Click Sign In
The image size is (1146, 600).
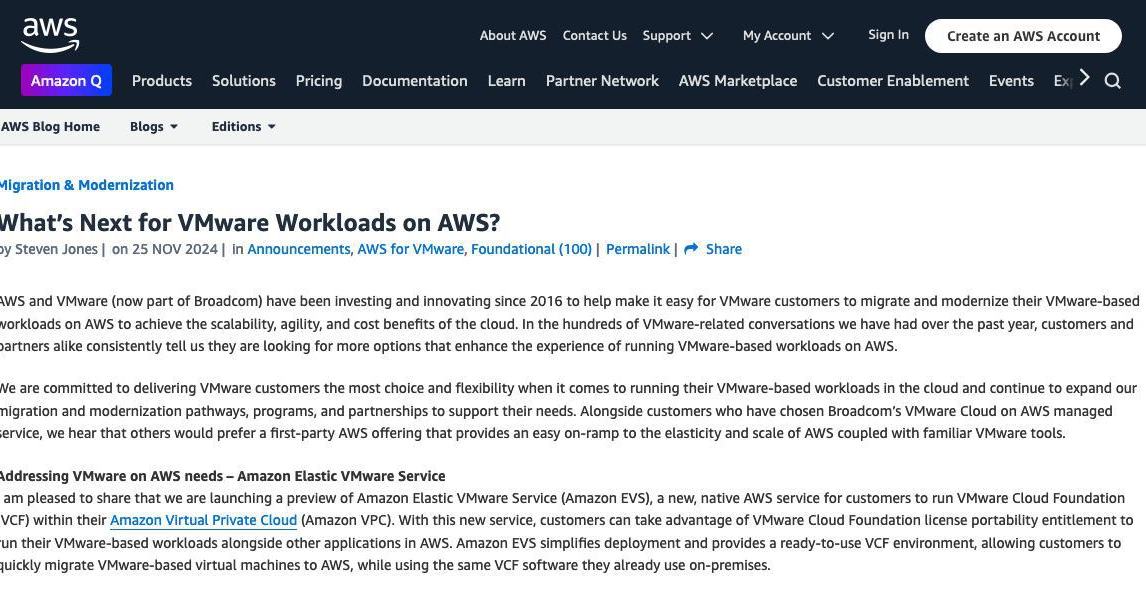[x=887, y=34]
